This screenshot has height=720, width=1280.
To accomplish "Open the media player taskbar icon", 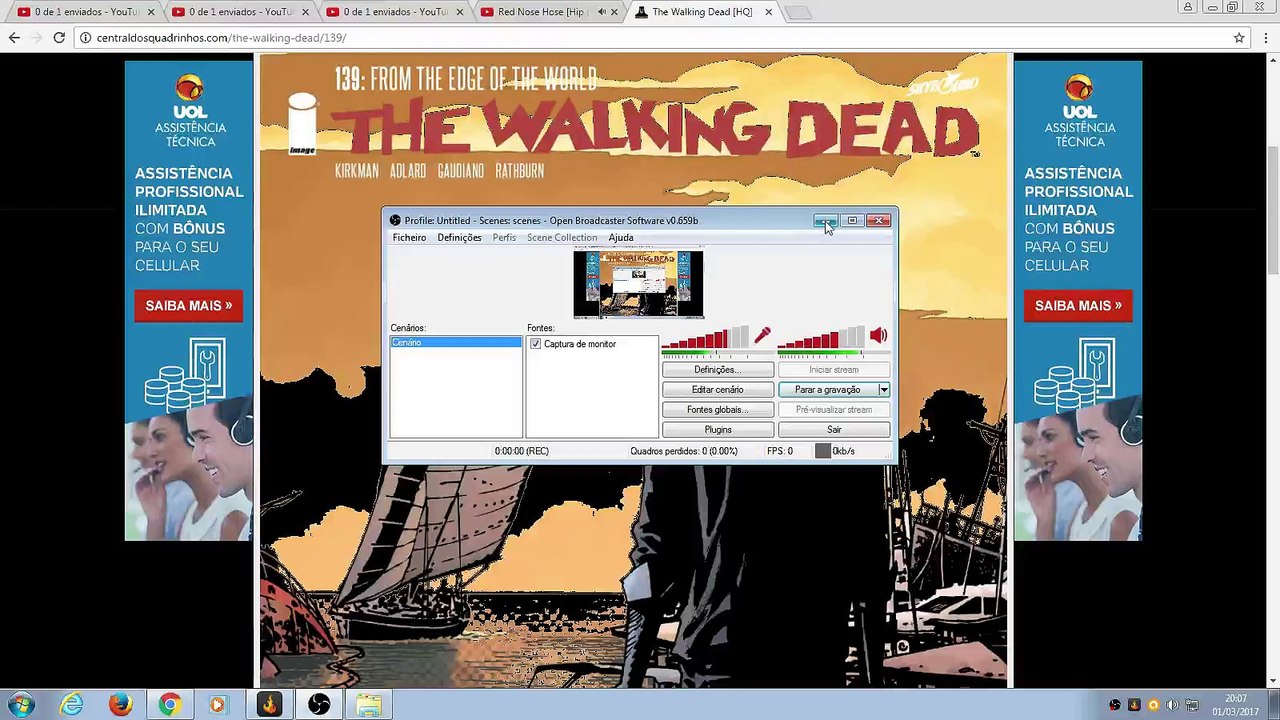I will (218, 705).
